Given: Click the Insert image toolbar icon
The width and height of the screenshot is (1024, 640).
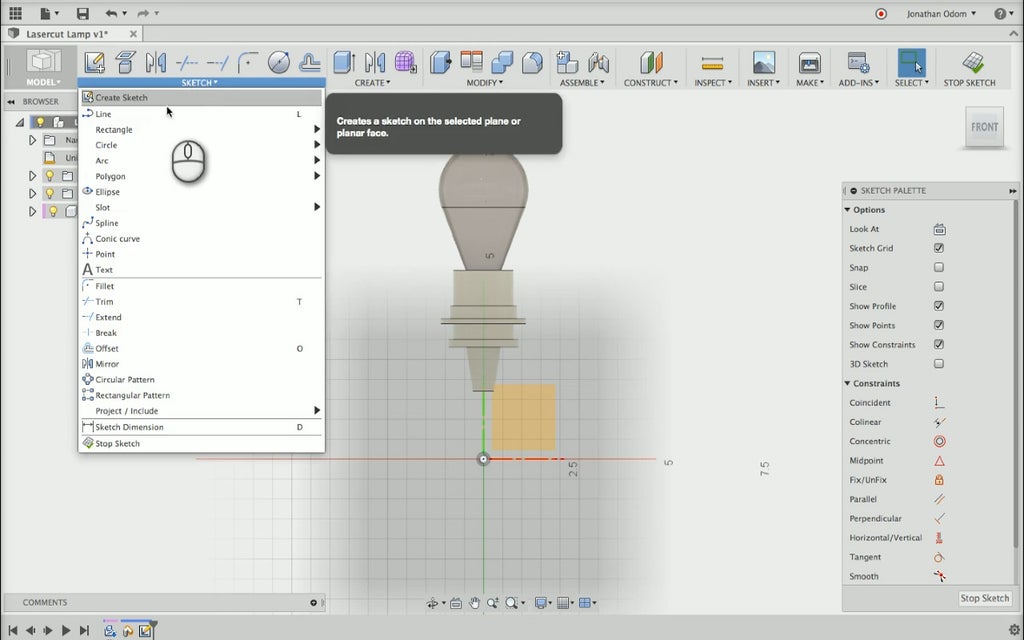Looking at the screenshot, I should tap(763, 63).
